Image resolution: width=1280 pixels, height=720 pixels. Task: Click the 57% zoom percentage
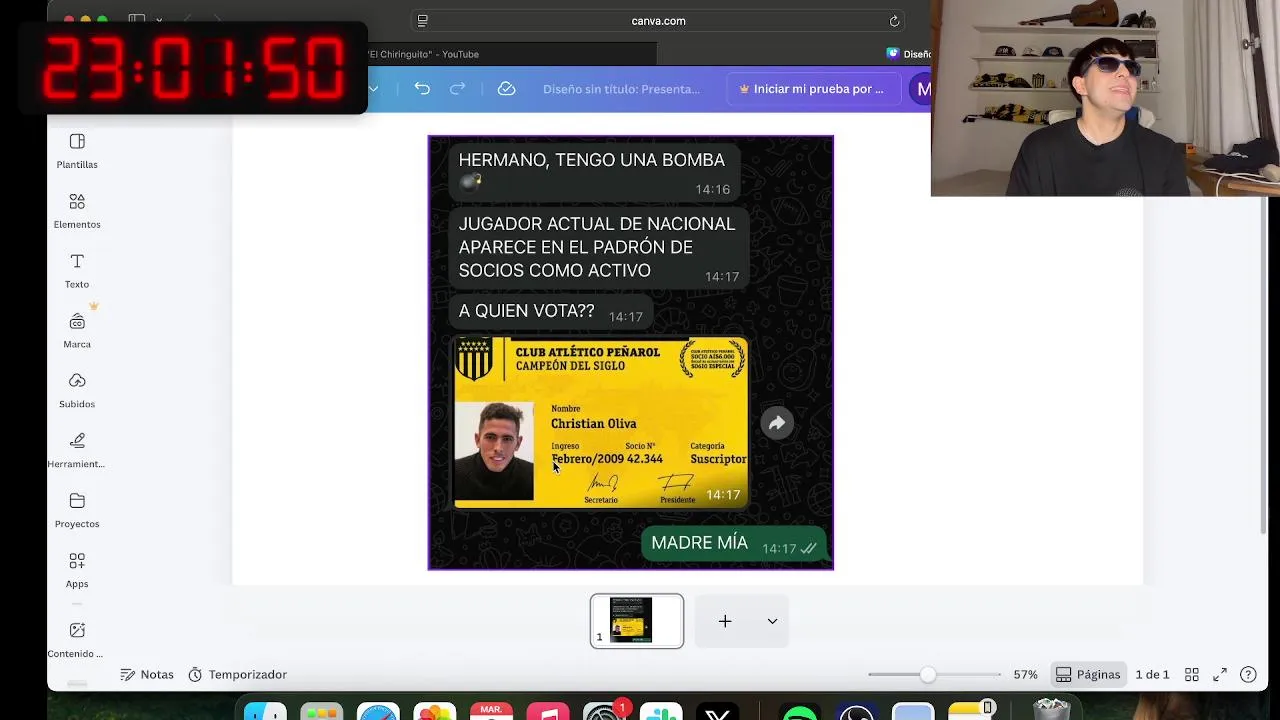[1025, 675]
